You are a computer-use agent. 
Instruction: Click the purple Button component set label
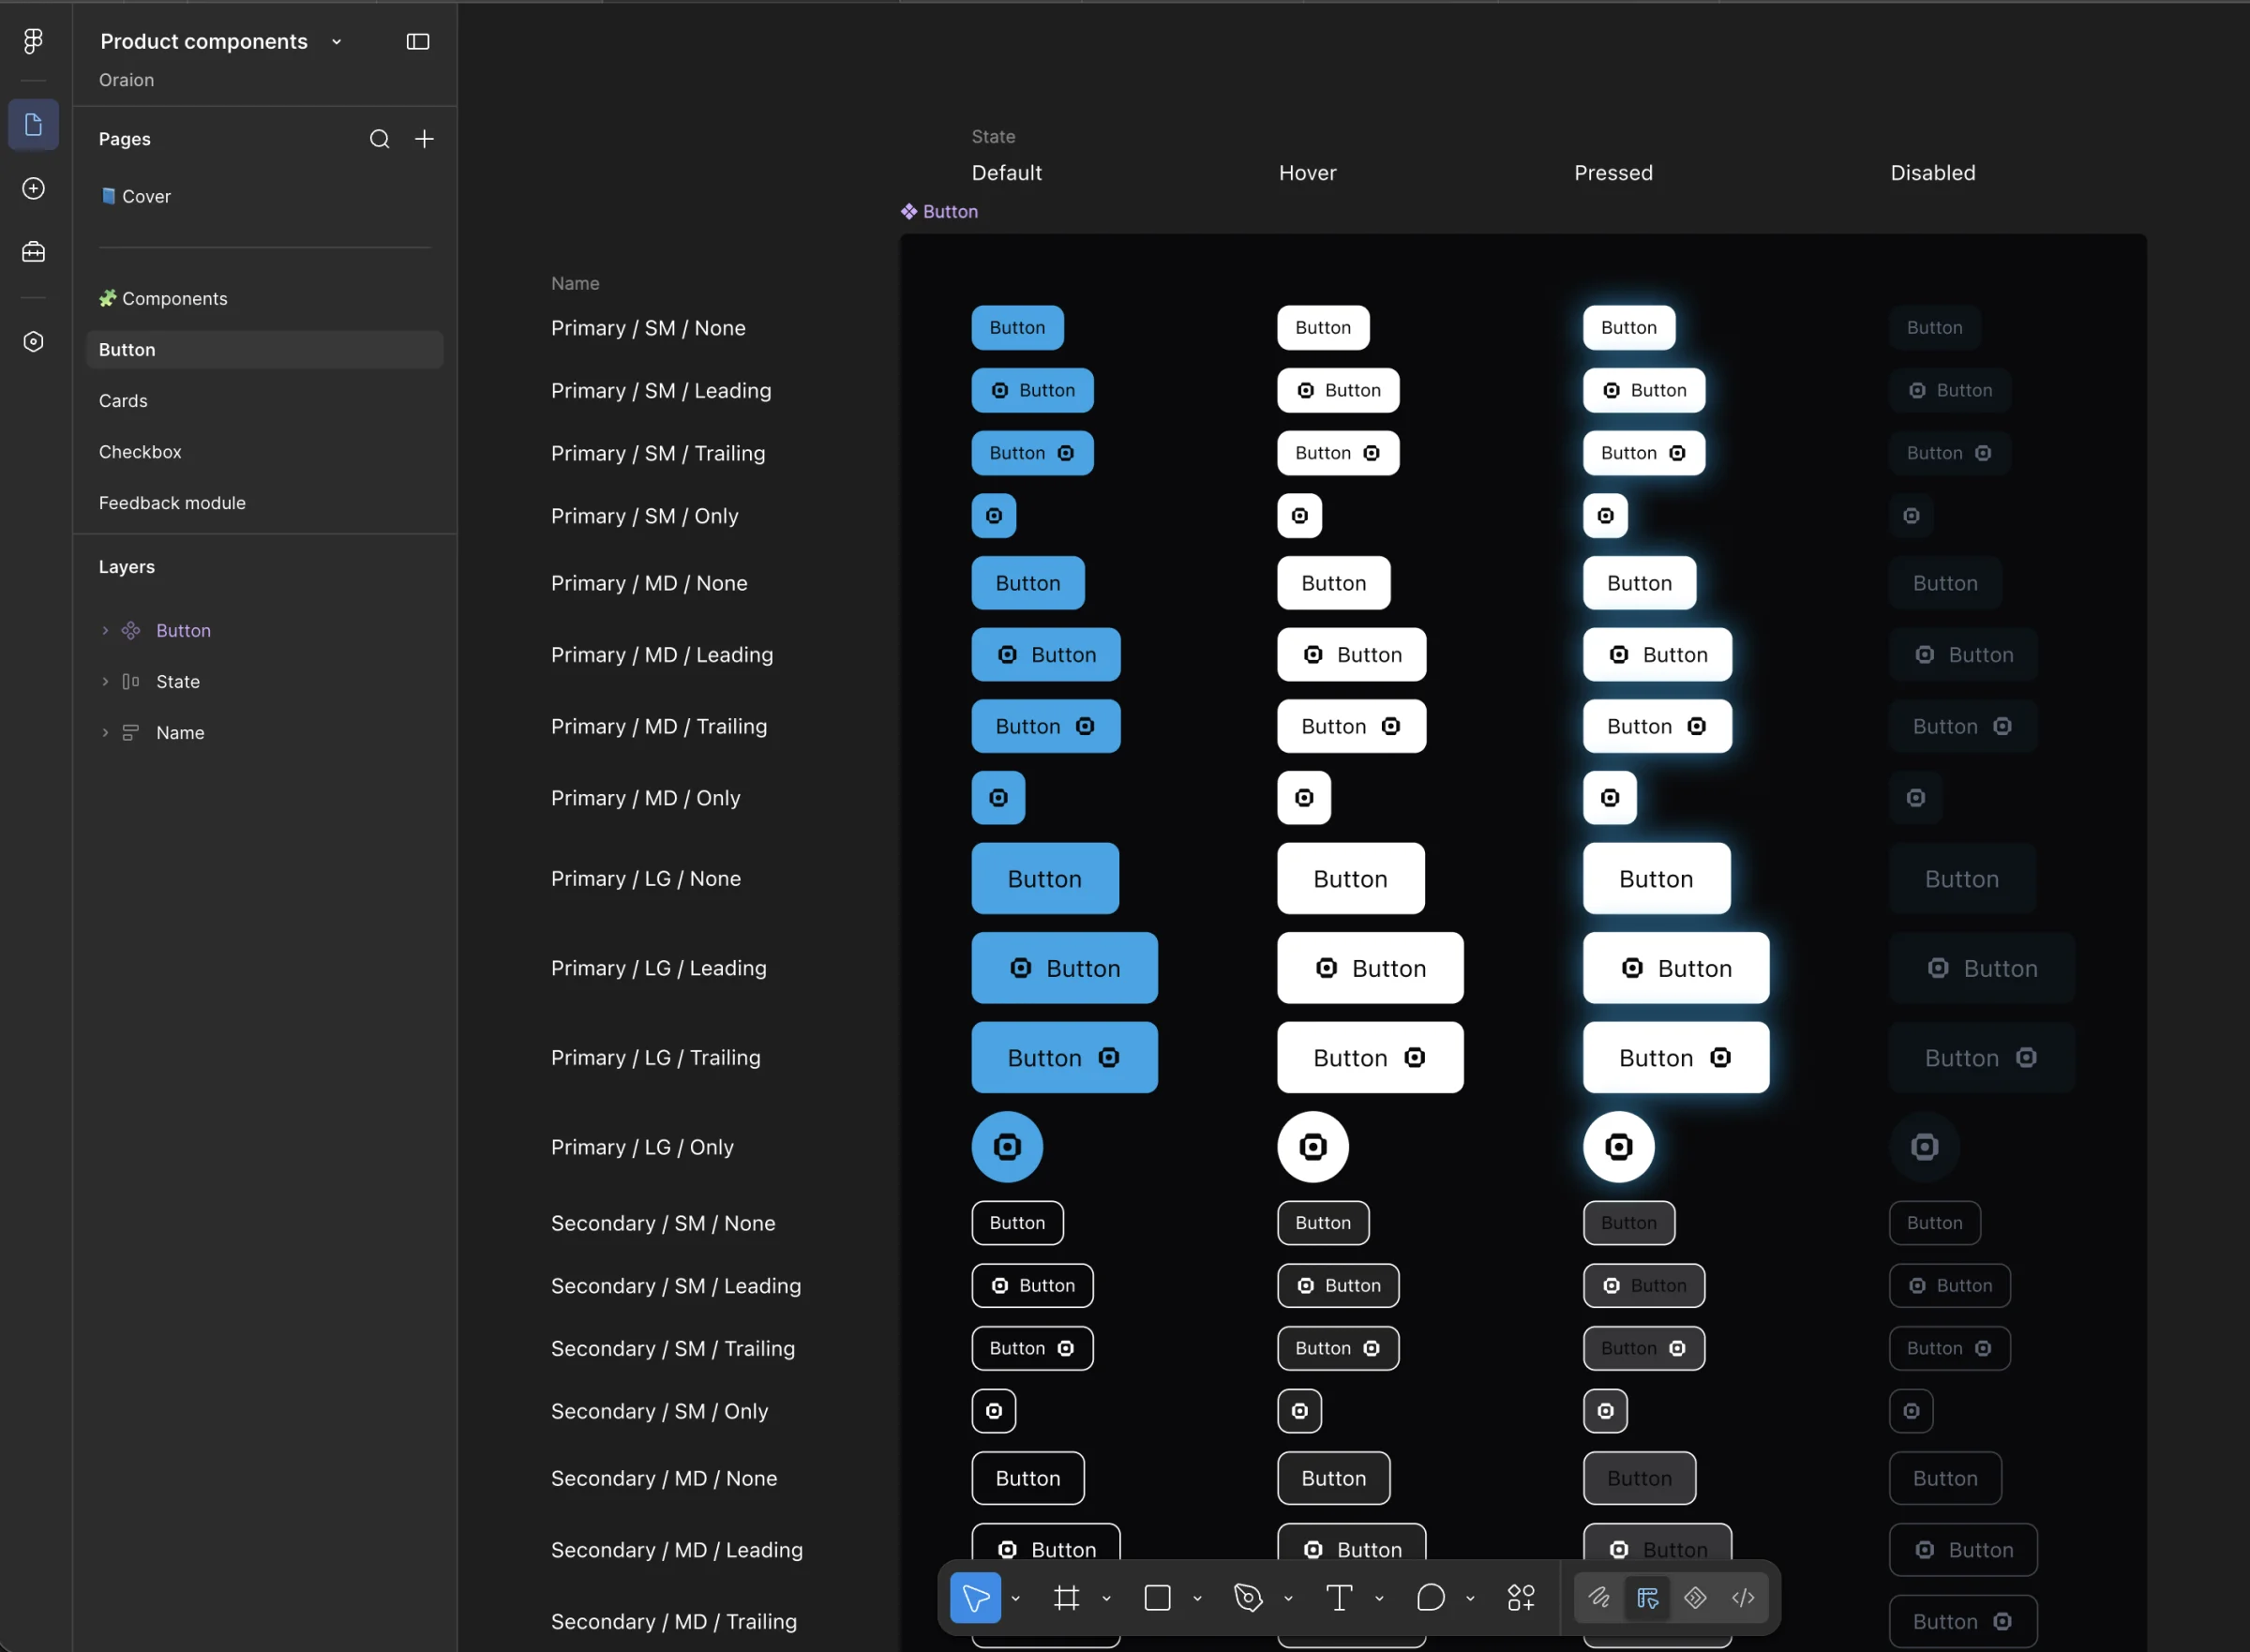point(939,211)
